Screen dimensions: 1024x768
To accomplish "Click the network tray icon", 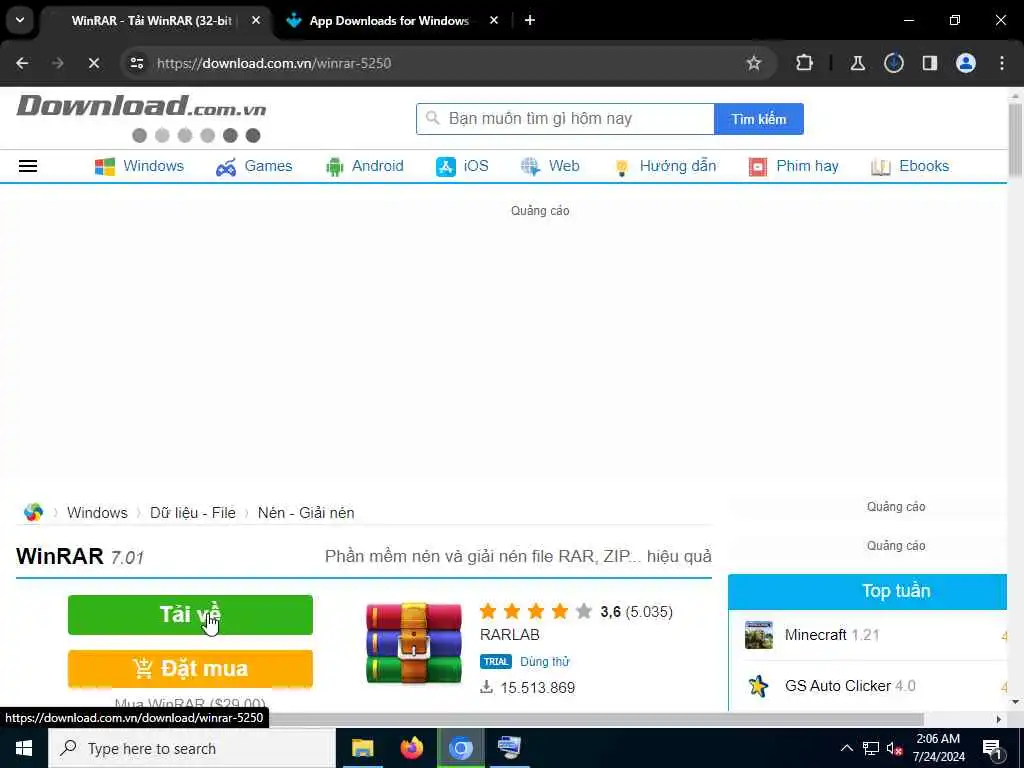I will click(x=871, y=748).
